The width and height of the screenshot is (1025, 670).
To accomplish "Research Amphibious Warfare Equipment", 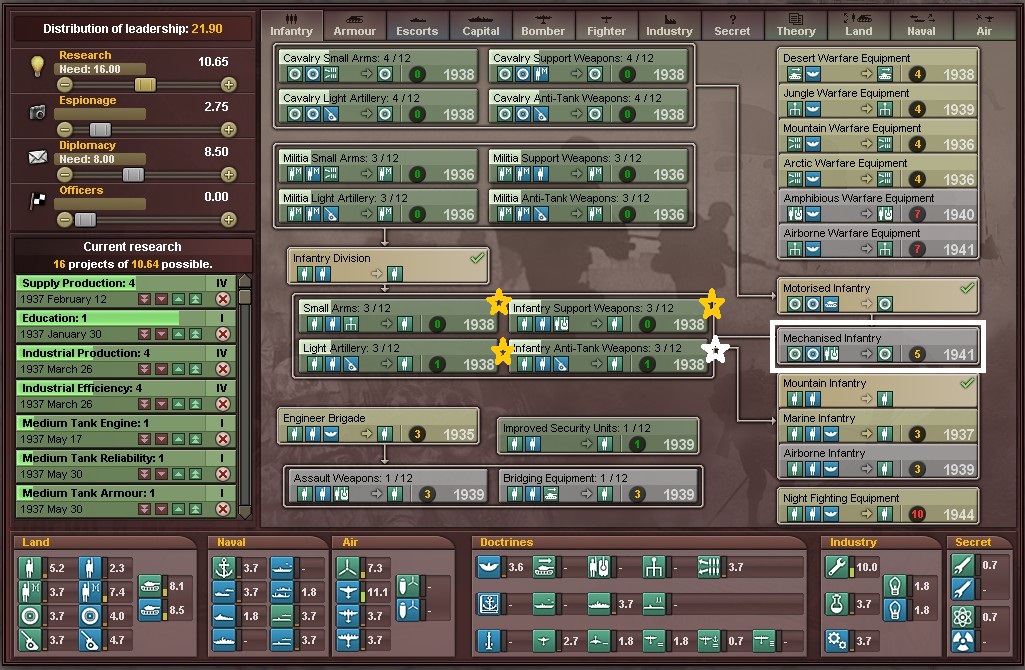I will (877, 206).
